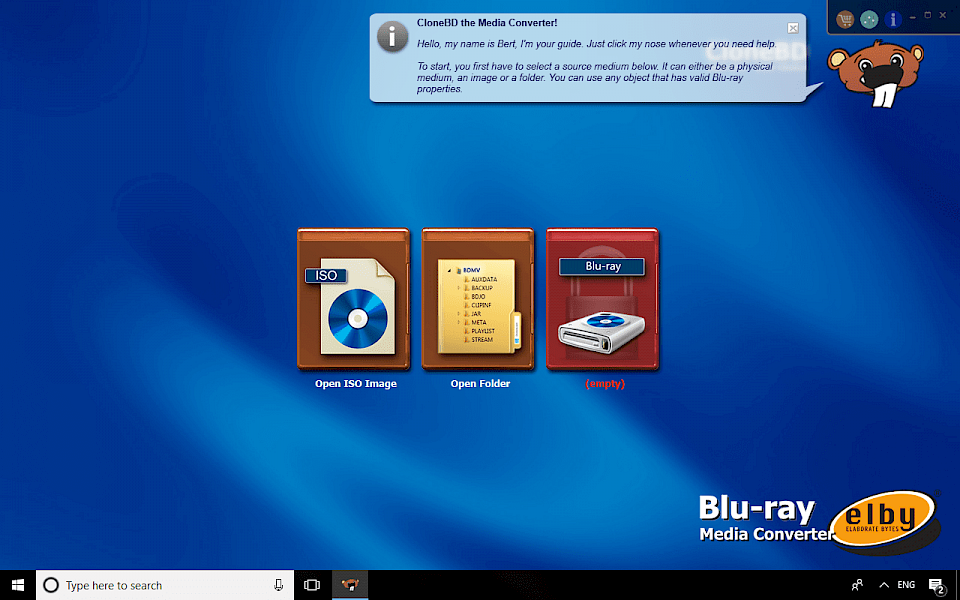Click the 'Open ISO Image' label
960x600 pixels.
(356, 384)
